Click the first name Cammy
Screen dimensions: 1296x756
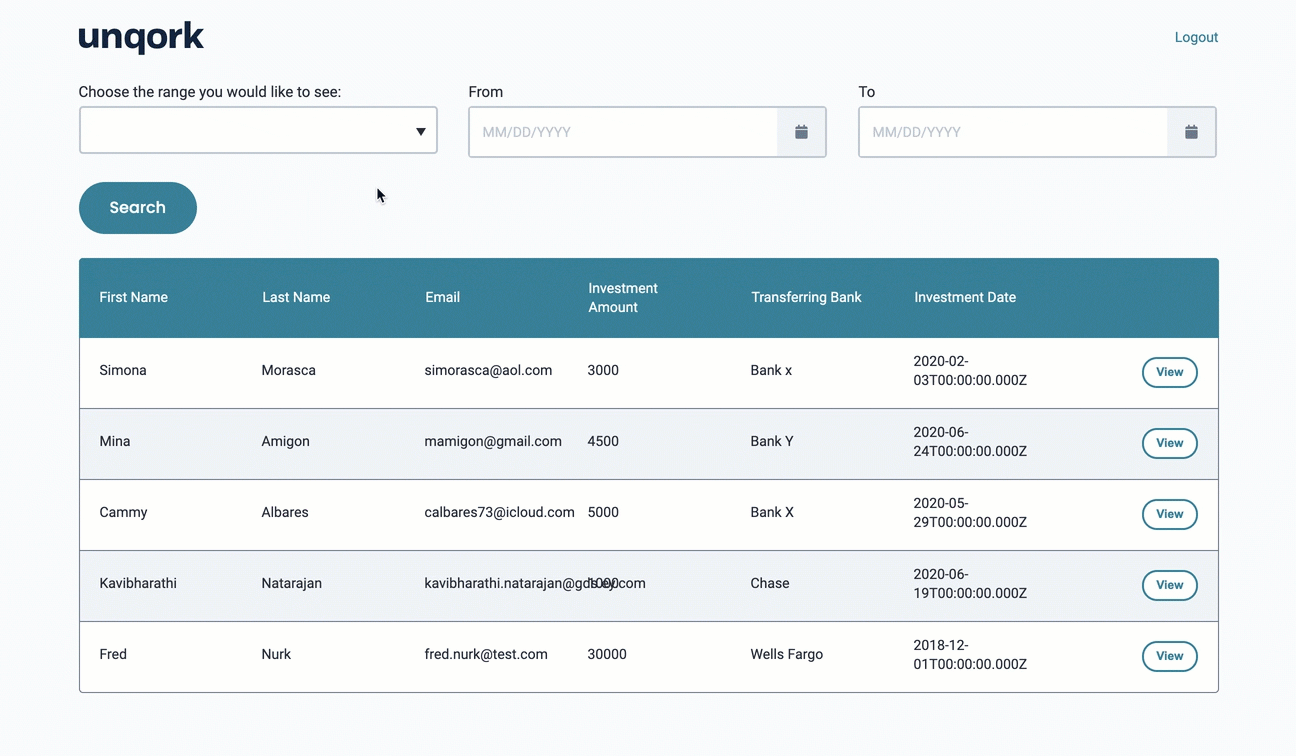(x=123, y=512)
